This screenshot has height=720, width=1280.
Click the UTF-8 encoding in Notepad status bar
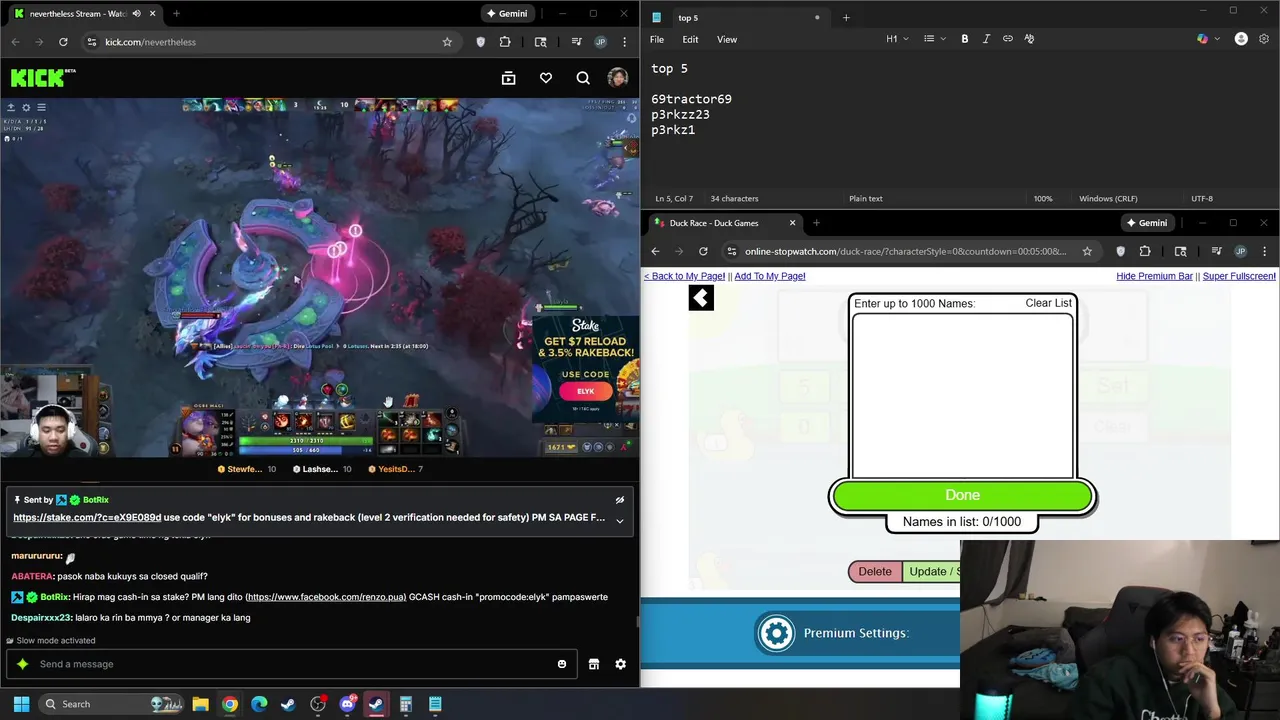pos(1202,198)
